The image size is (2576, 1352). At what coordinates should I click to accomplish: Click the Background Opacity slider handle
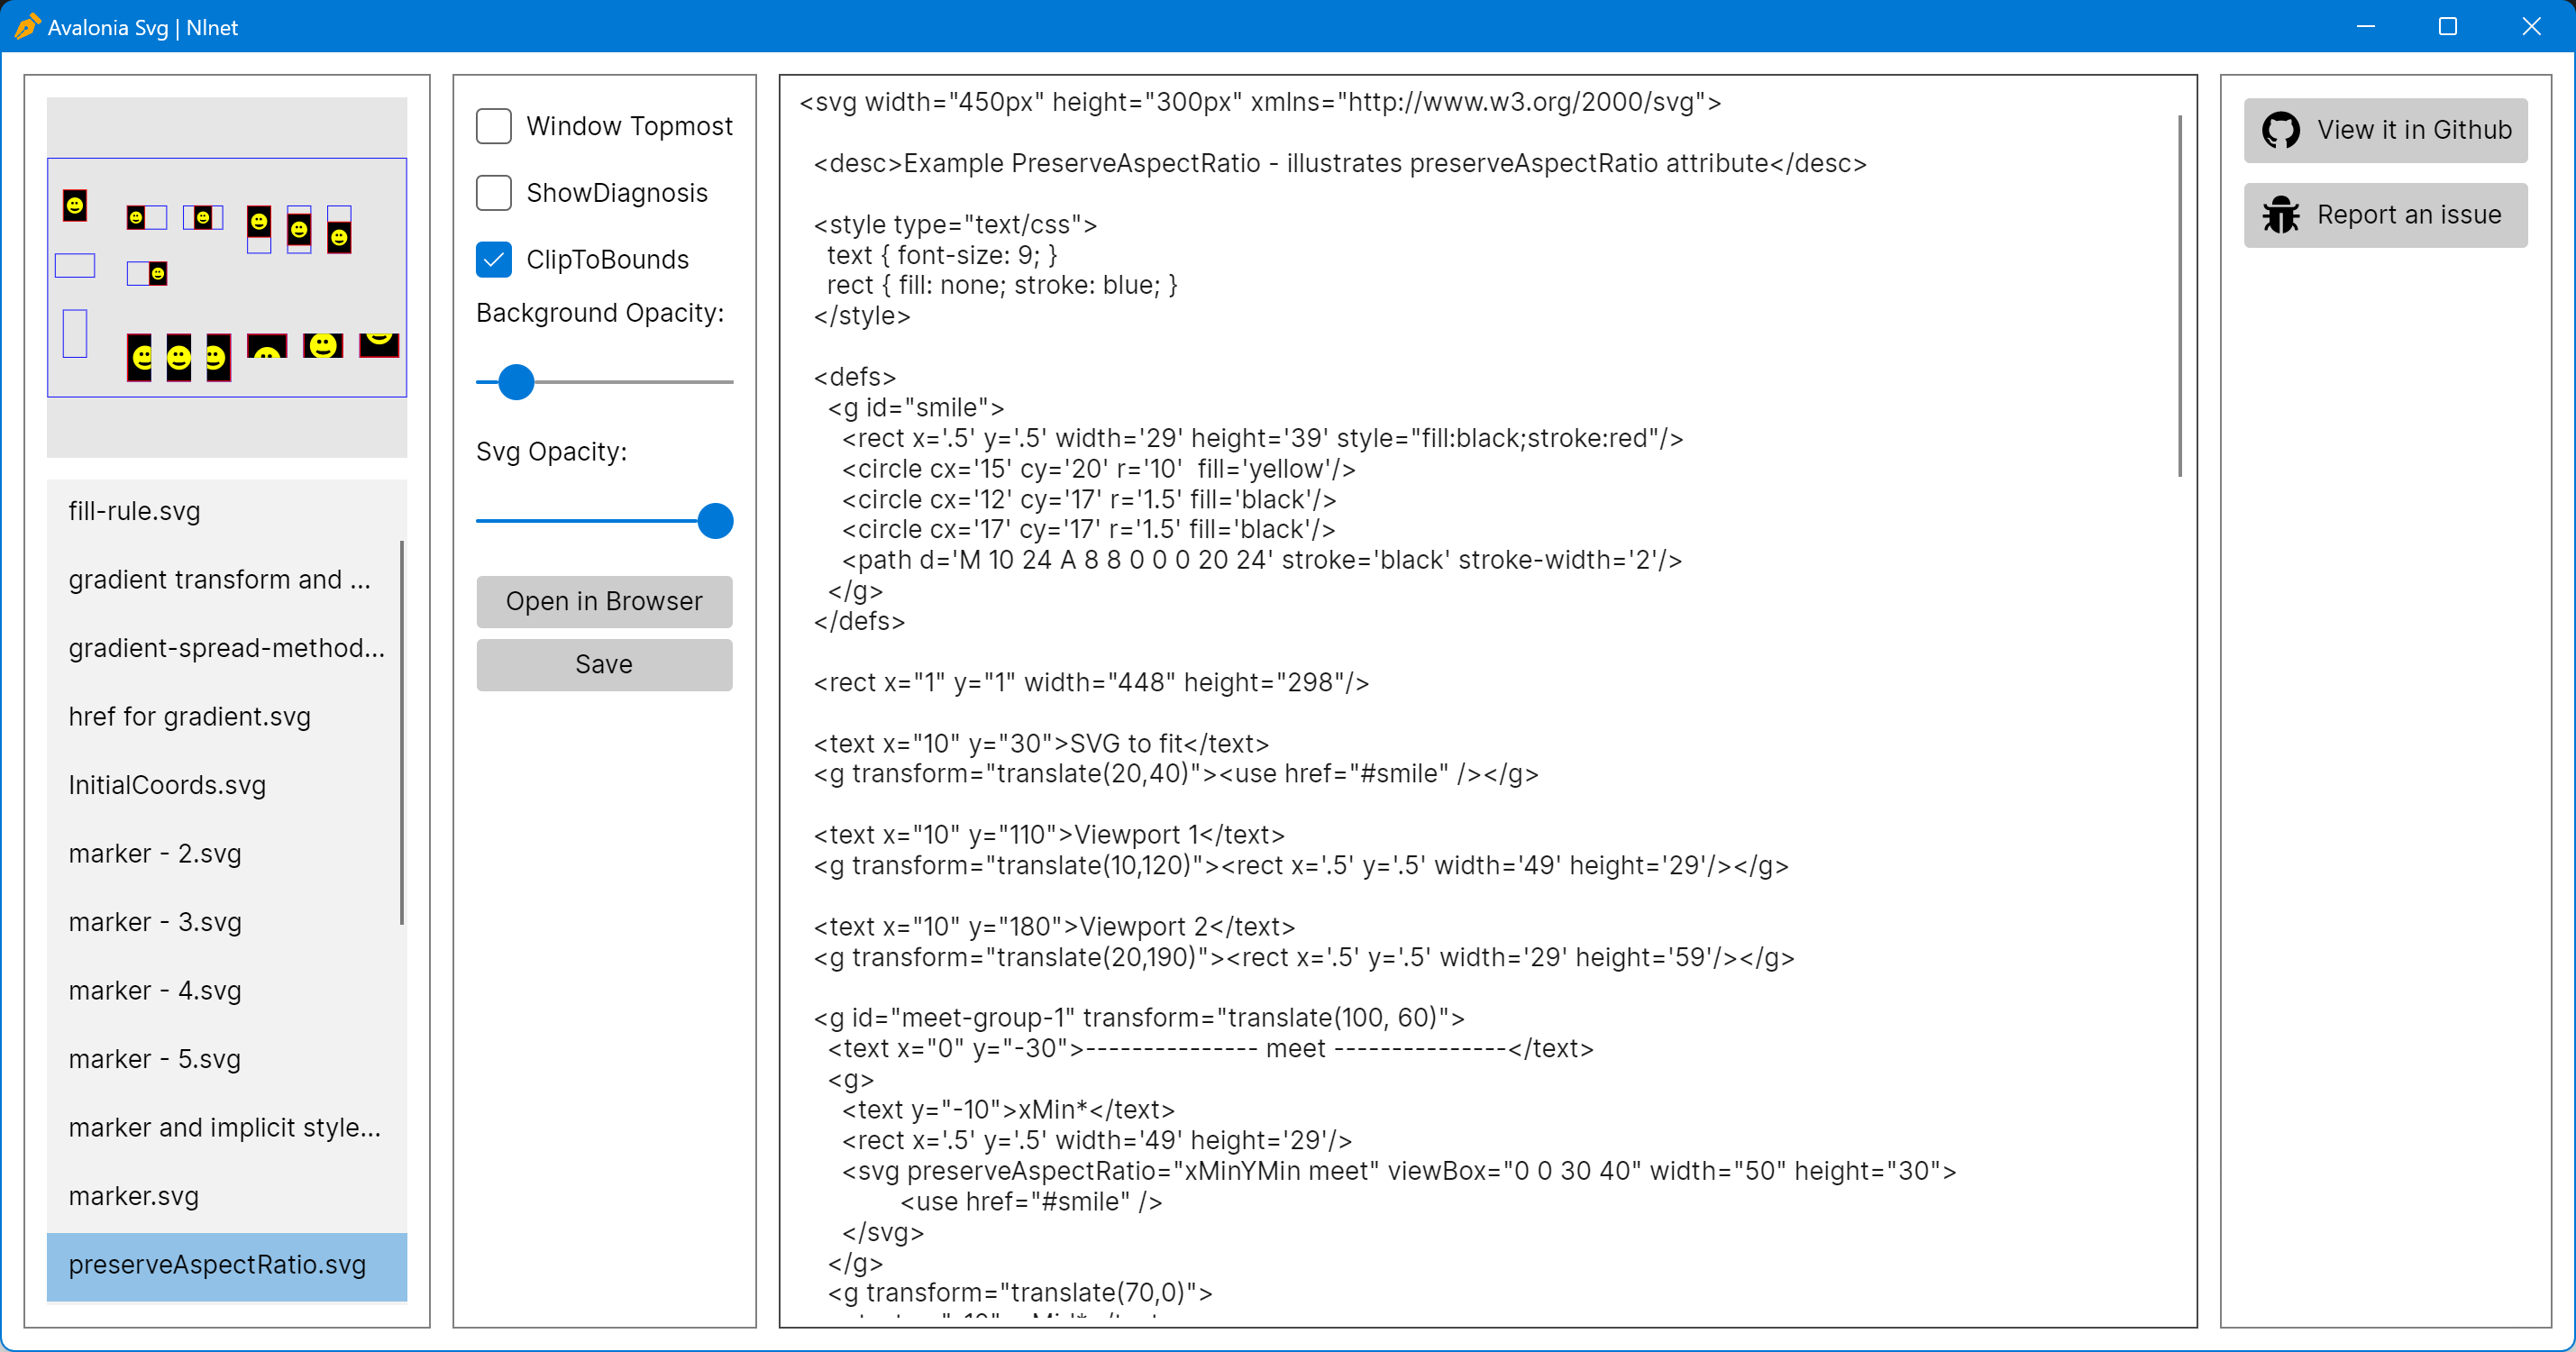click(516, 382)
